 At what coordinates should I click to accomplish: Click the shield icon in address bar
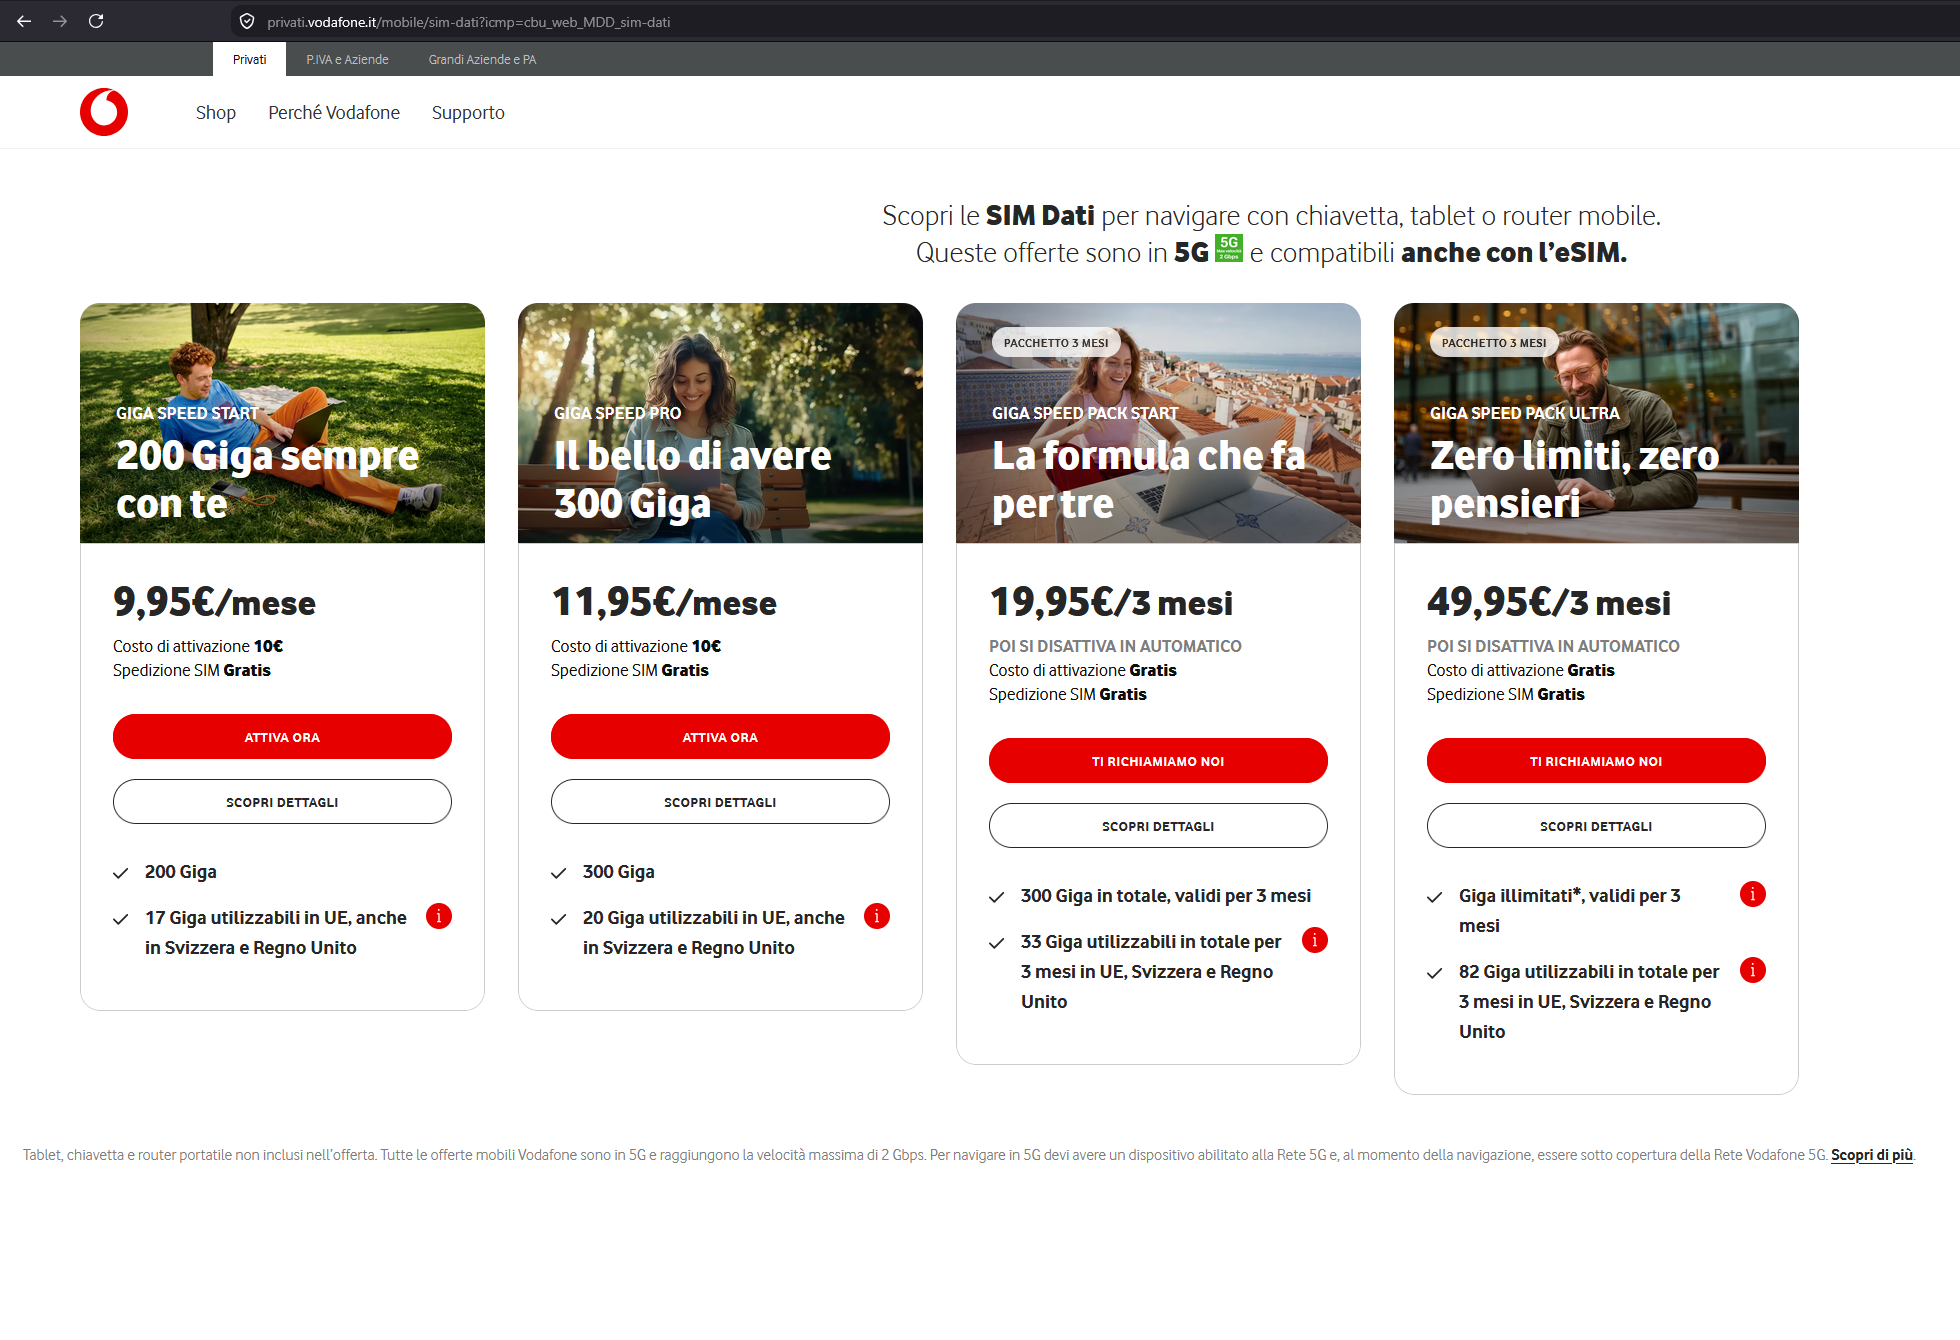click(x=247, y=21)
